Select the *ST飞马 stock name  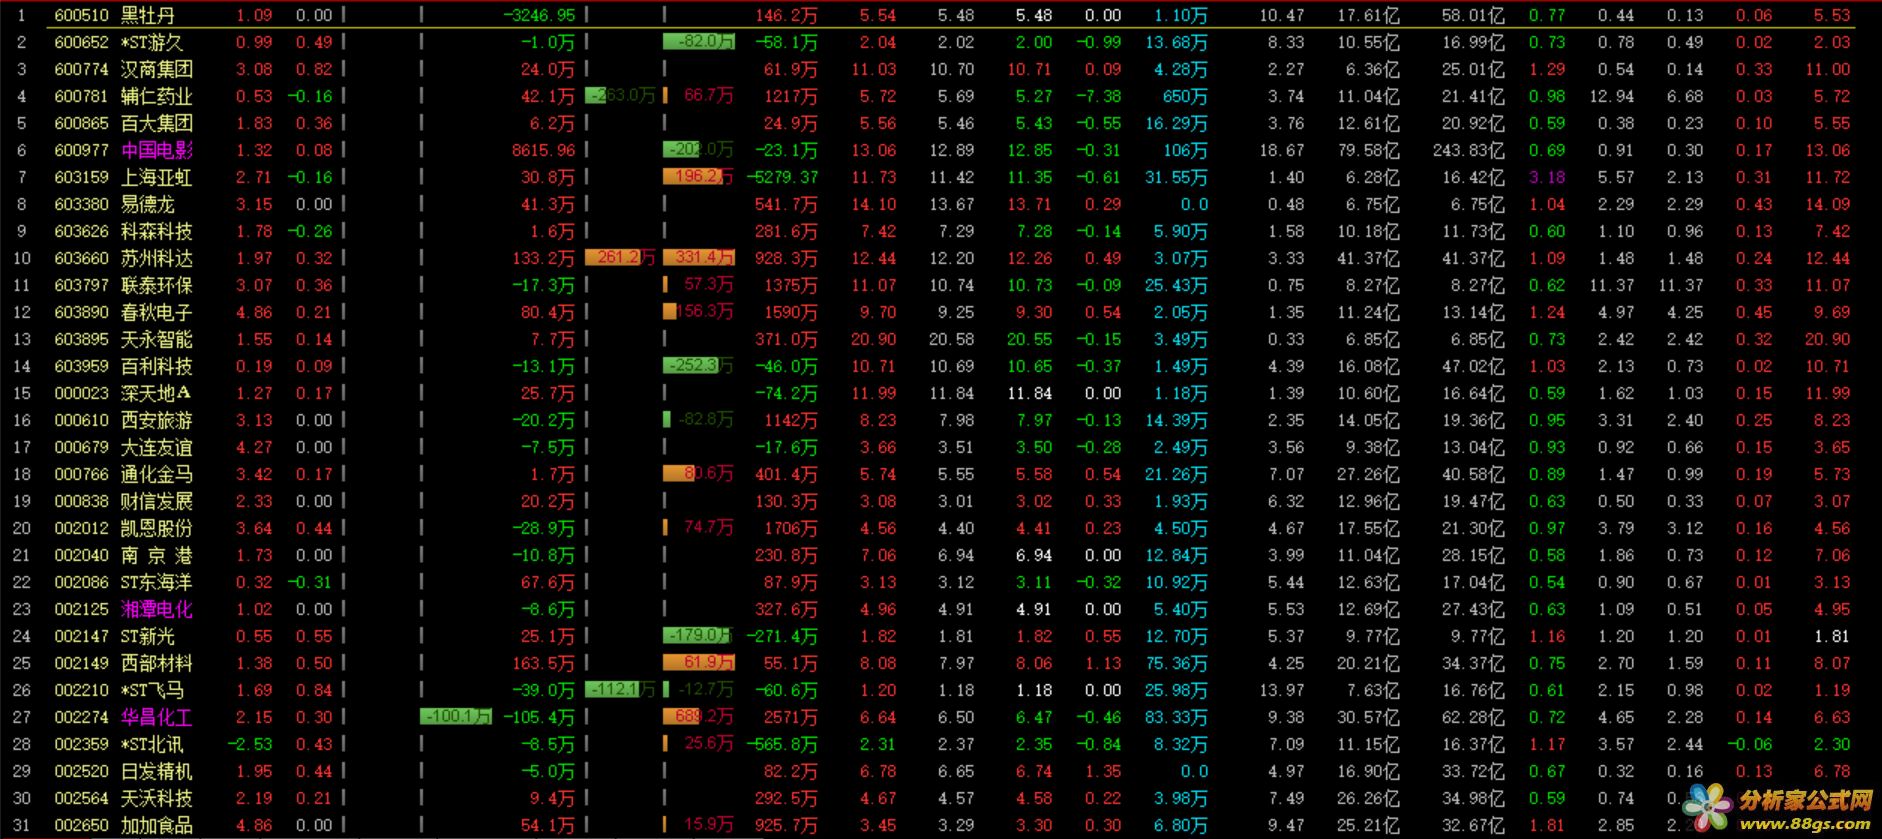point(152,690)
